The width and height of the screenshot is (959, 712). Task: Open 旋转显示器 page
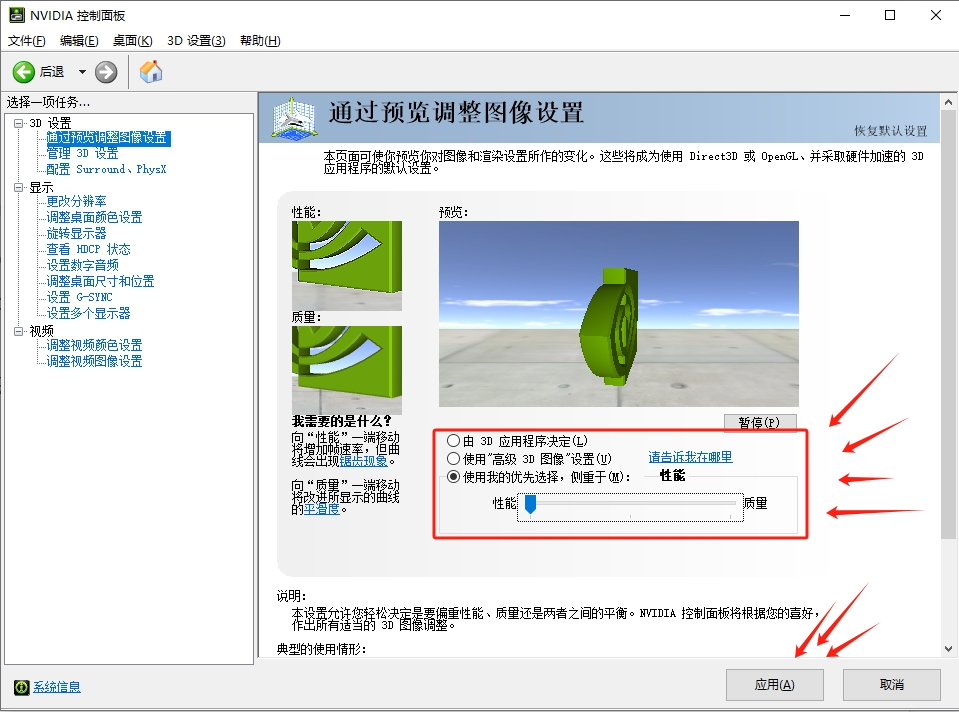pyautogui.click(x=76, y=233)
